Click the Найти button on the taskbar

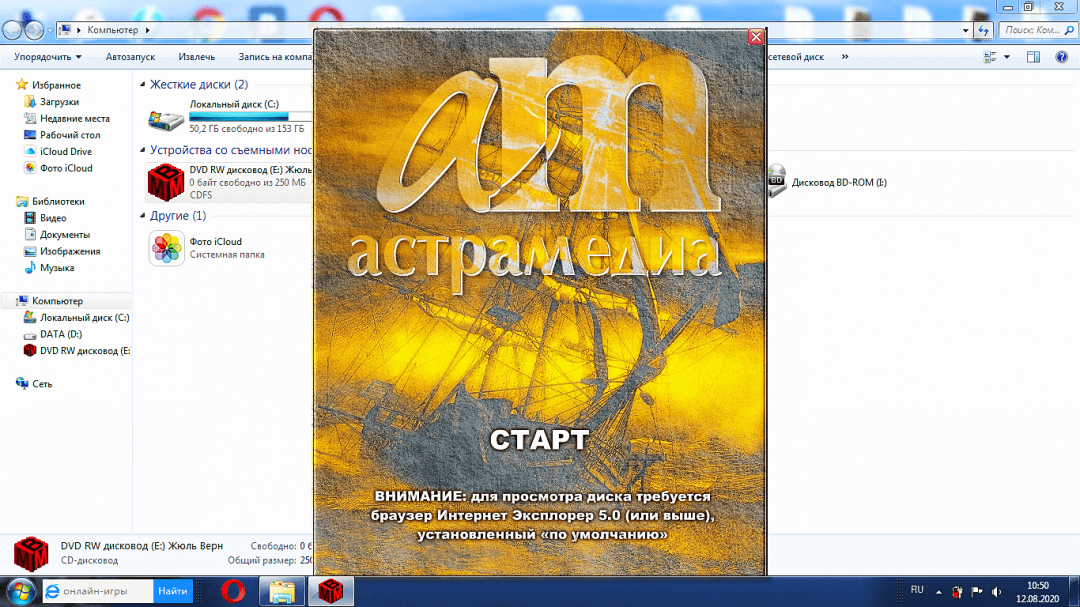coord(172,591)
